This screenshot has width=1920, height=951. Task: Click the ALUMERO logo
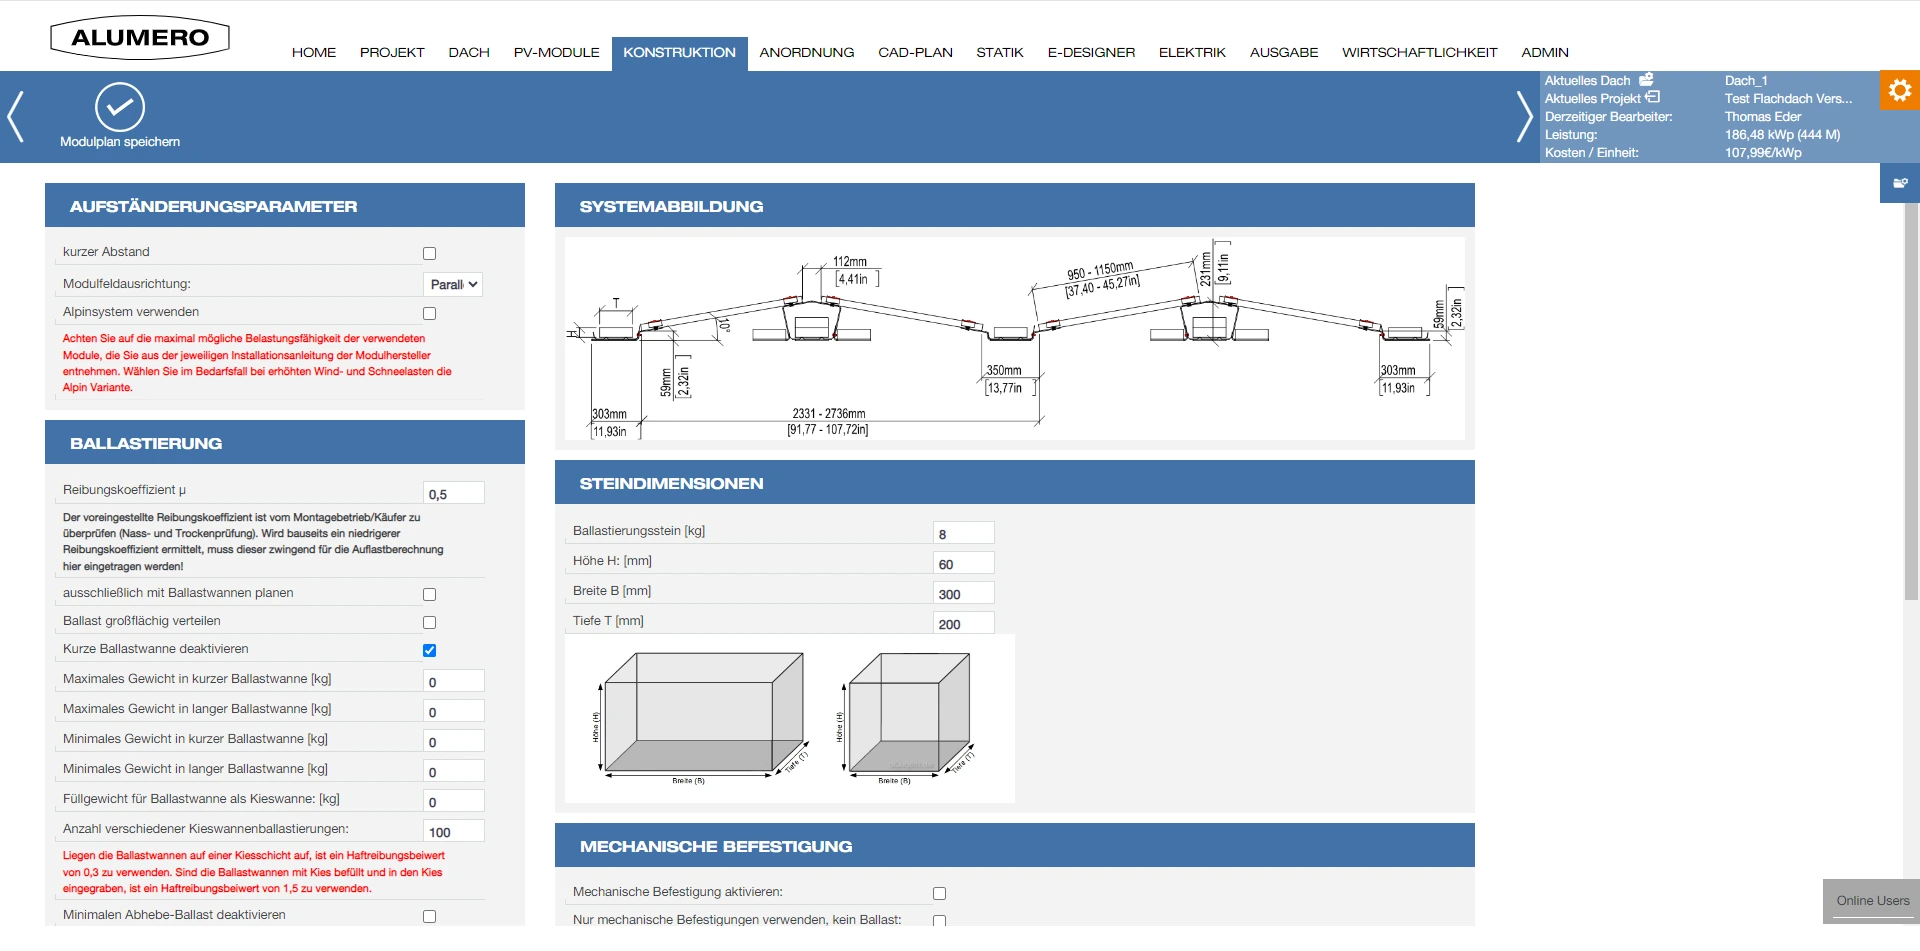click(140, 38)
